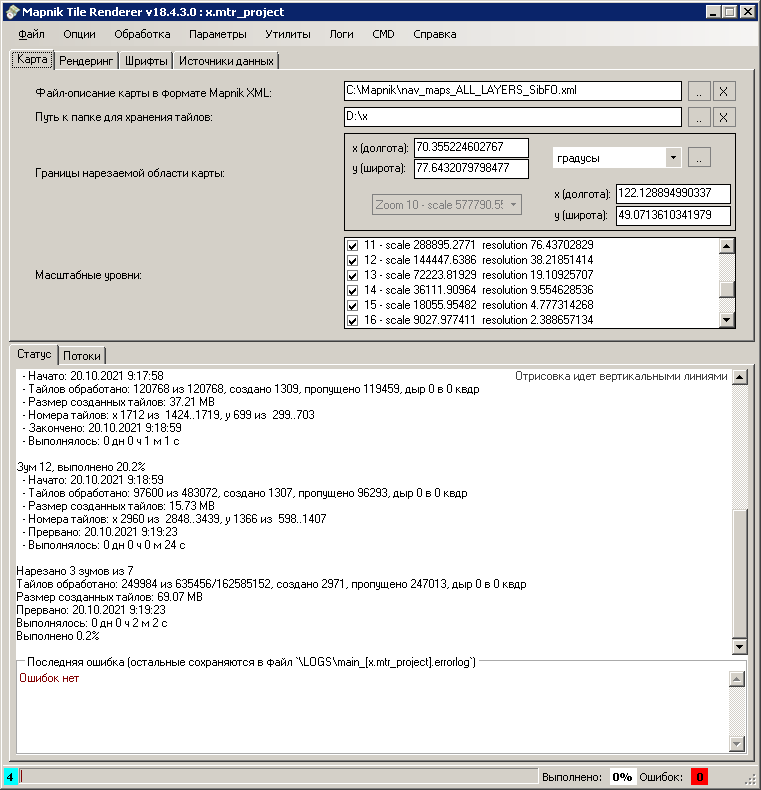
Task: Uncheck zoom level 15 scale 18055.95482
Action: click(352, 305)
